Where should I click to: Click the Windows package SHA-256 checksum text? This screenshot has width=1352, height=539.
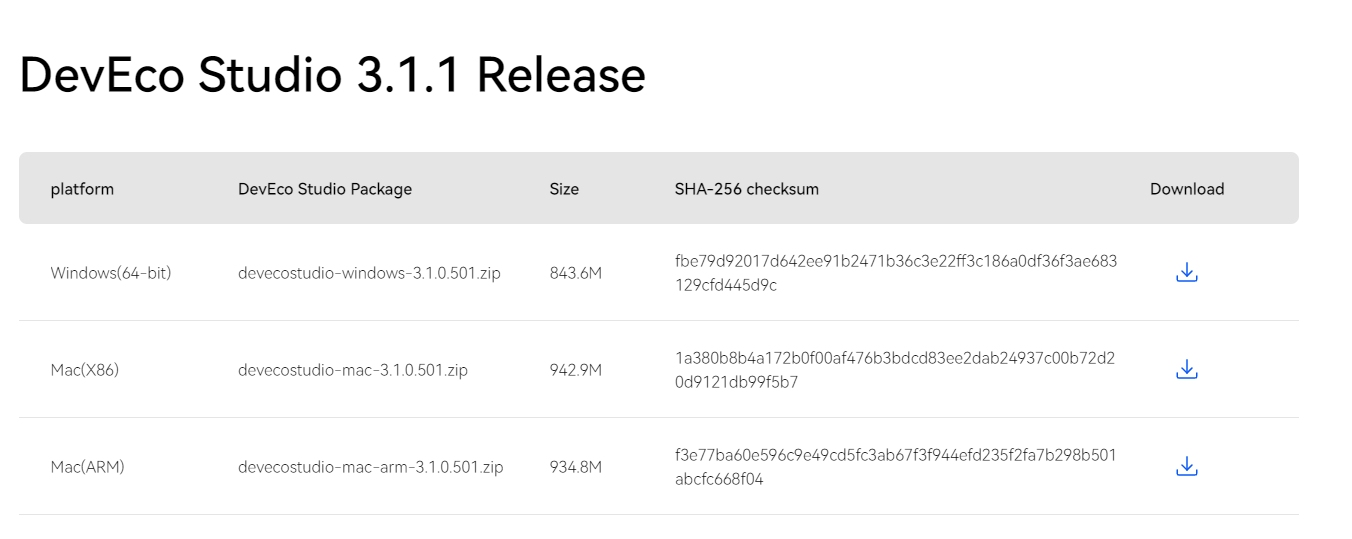(895, 272)
